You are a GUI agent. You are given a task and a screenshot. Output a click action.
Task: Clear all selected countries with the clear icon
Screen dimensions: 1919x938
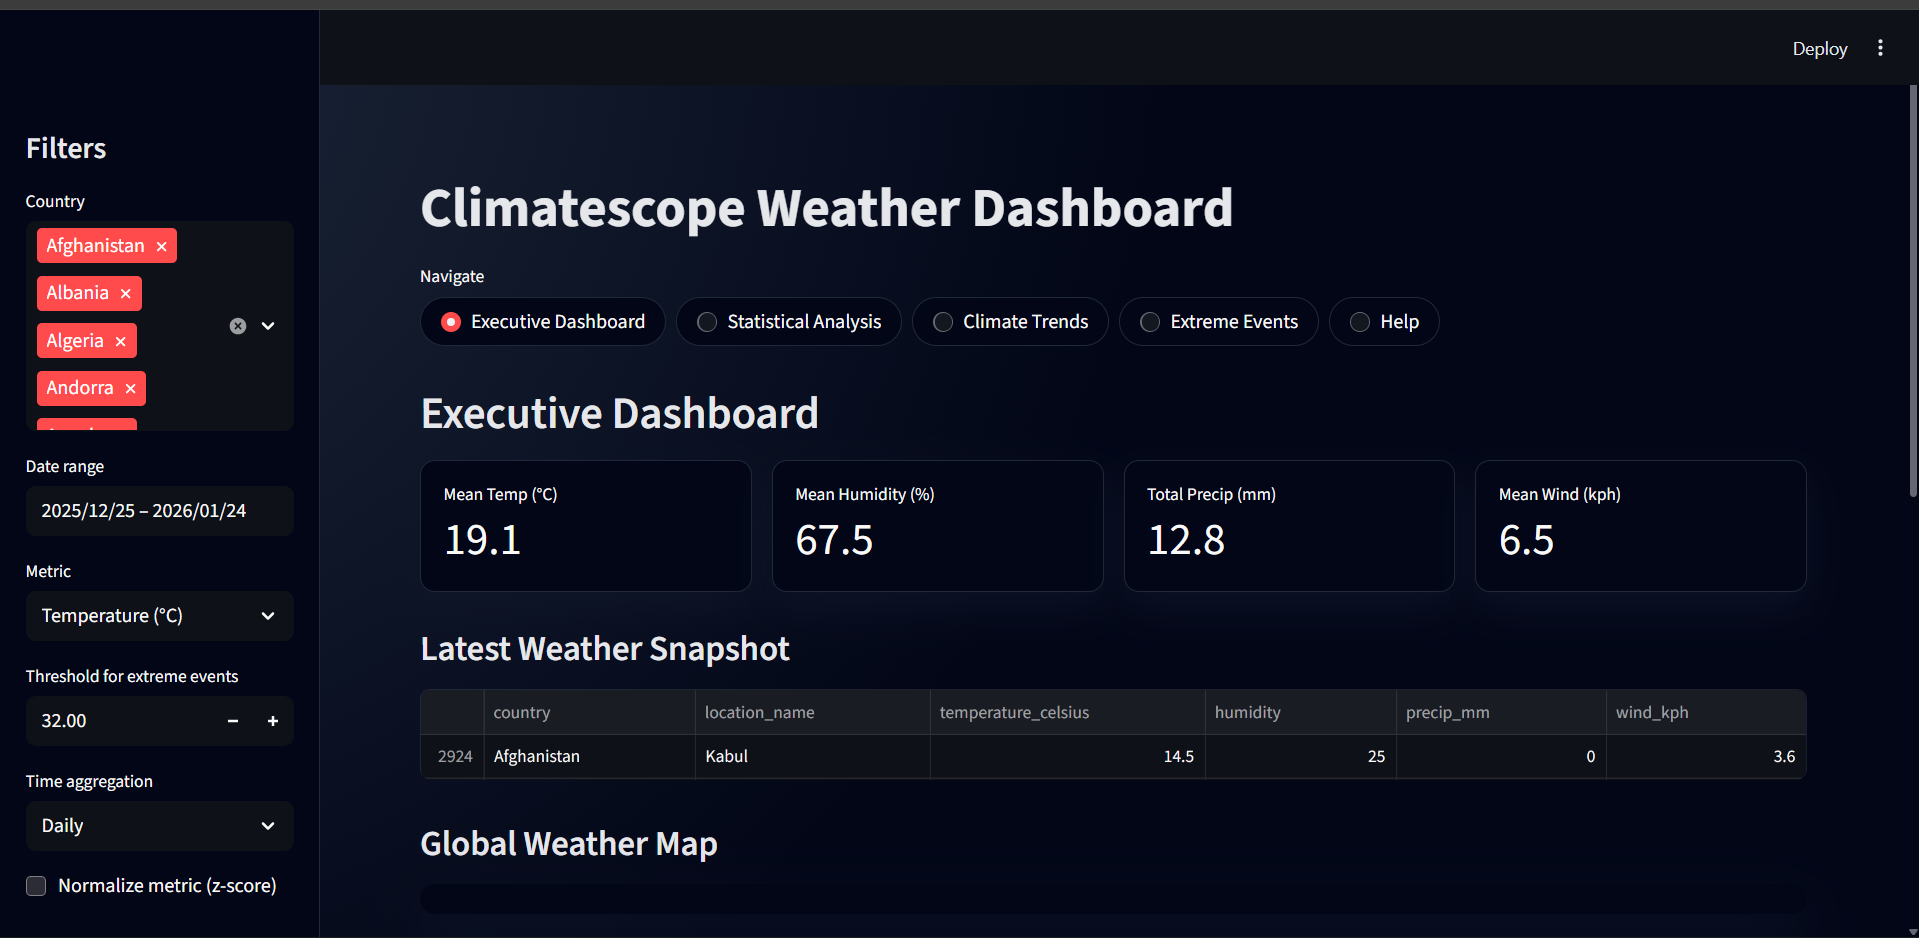[x=237, y=325]
